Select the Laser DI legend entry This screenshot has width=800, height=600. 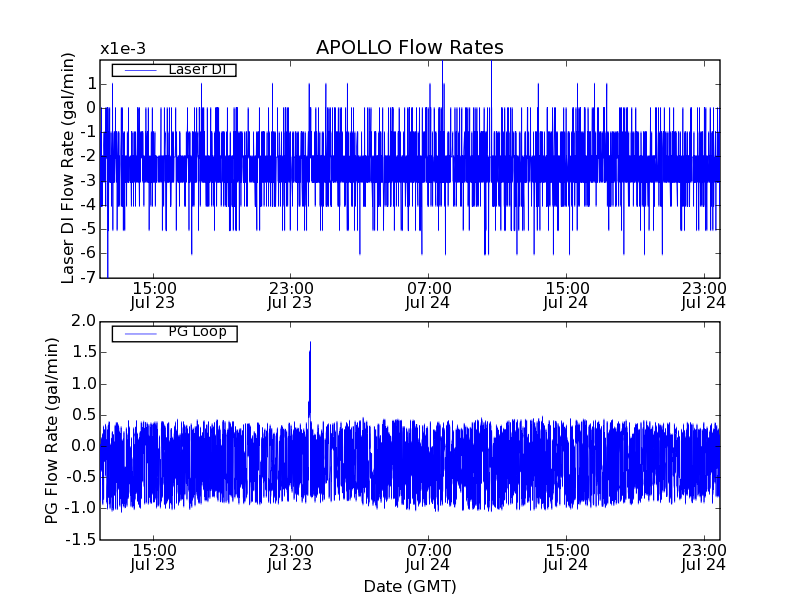[x=174, y=69]
